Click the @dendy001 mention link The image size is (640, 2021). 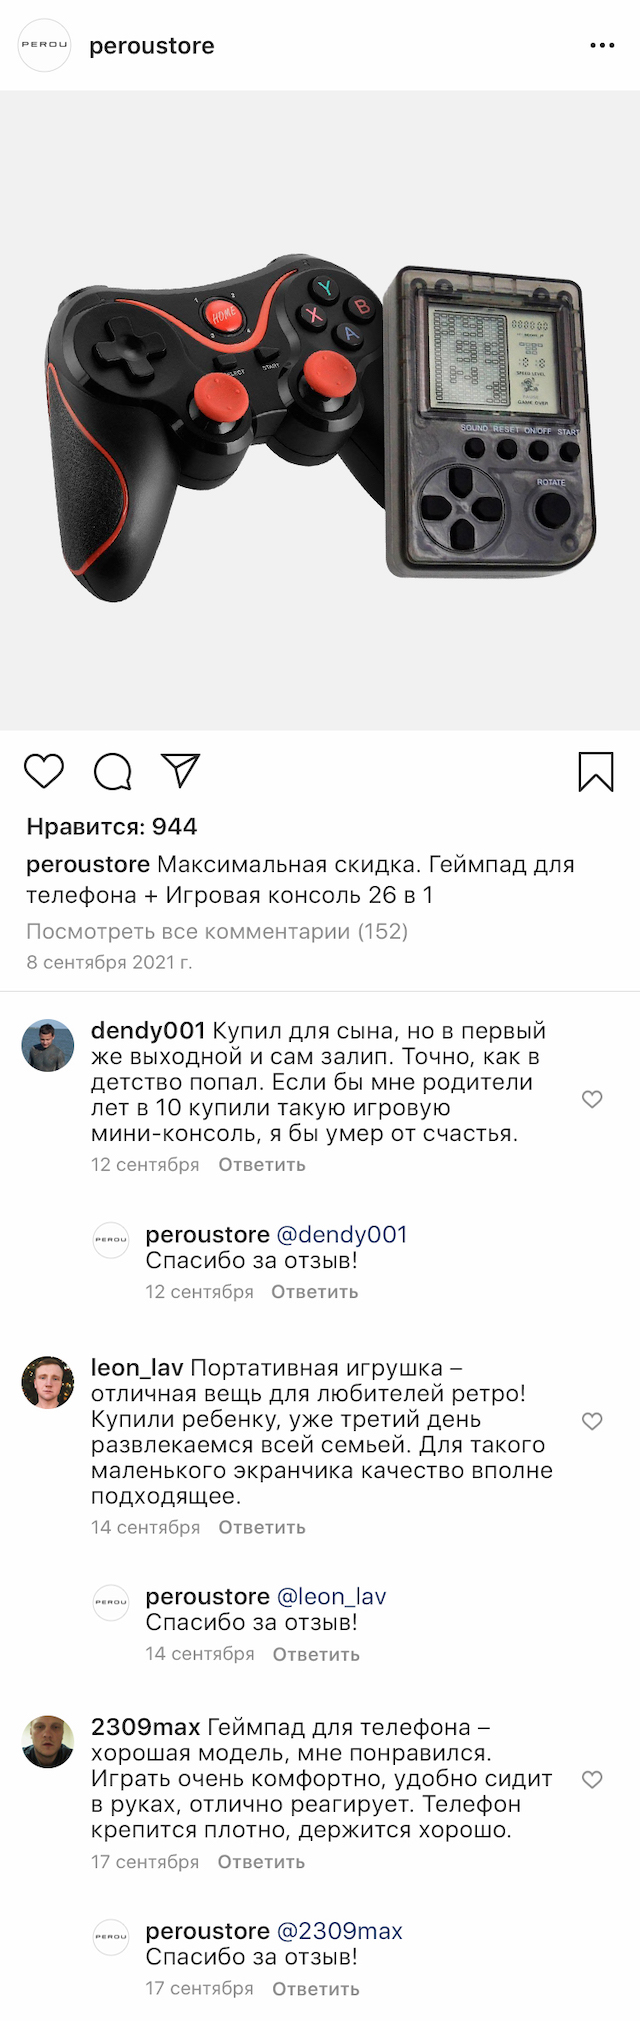[341, 1235]
